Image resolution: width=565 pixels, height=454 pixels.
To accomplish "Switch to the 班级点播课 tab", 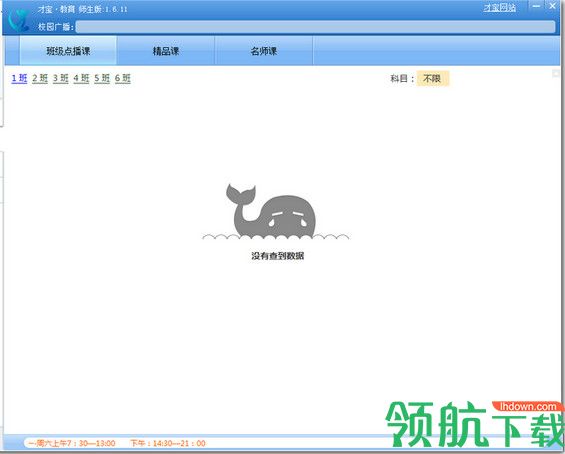I will point(68,51).
